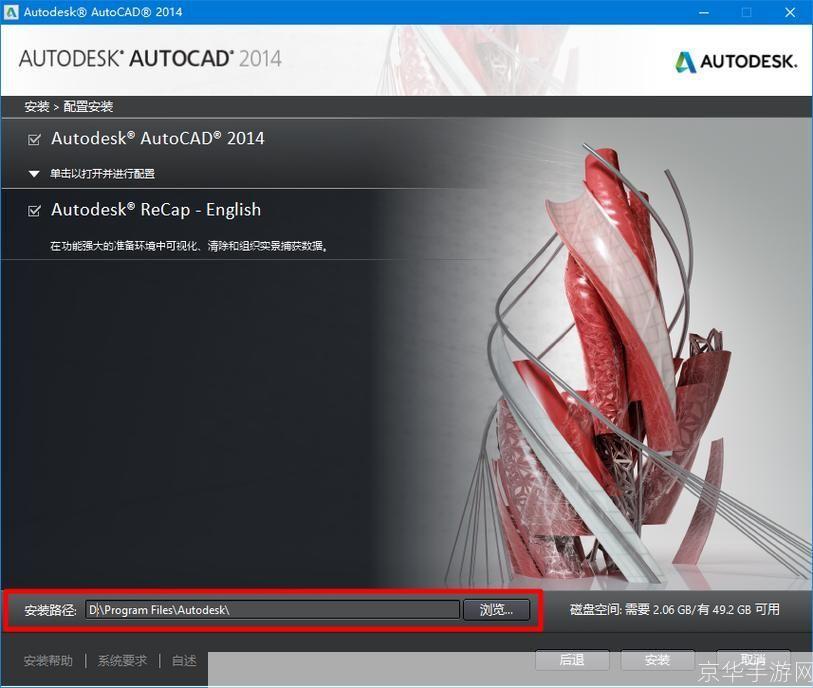
Task: Click the Autodesk logo in header
Action: point(735,62)
